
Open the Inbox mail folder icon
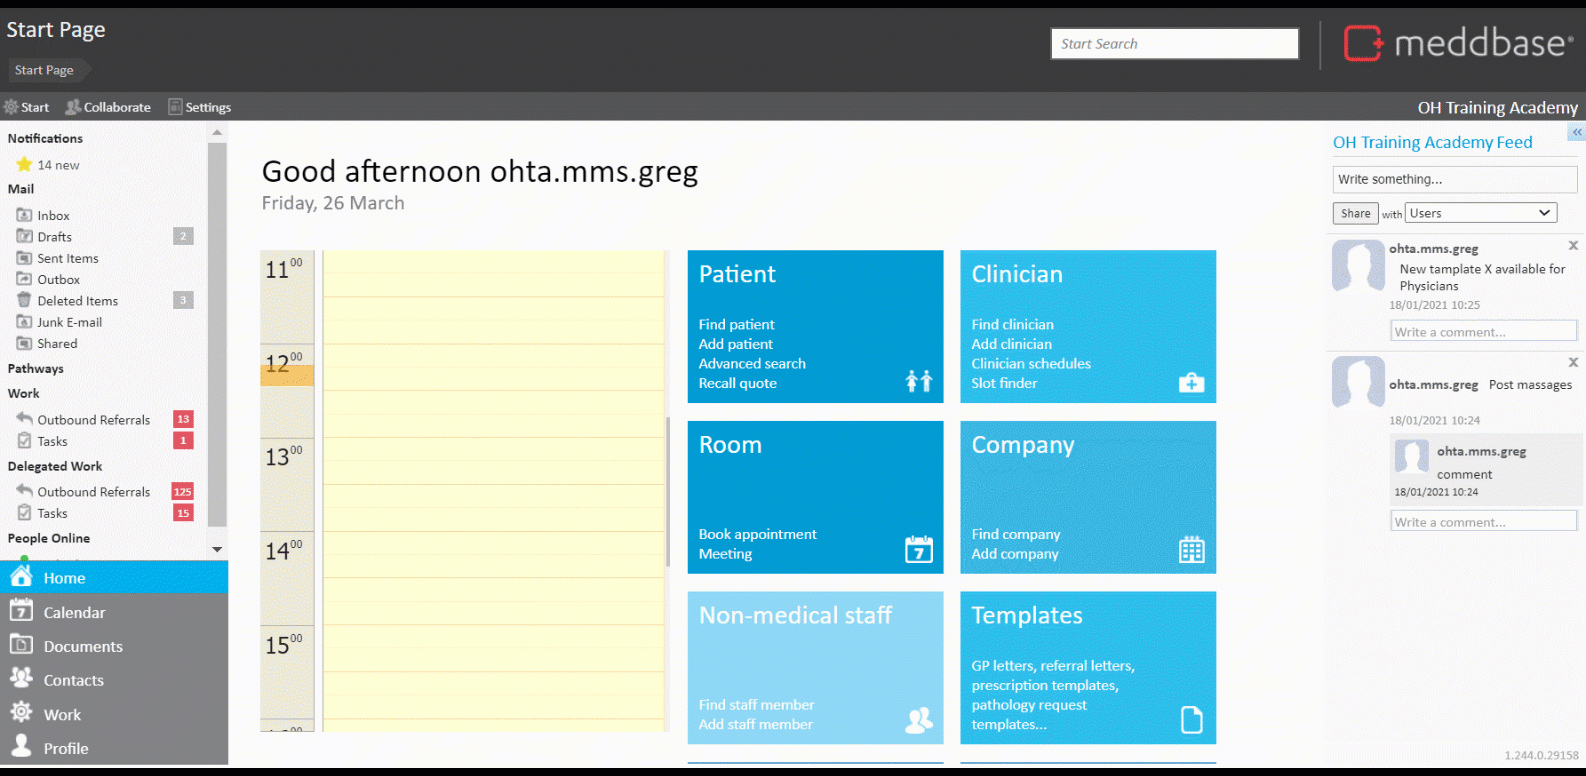click(24, 215)
